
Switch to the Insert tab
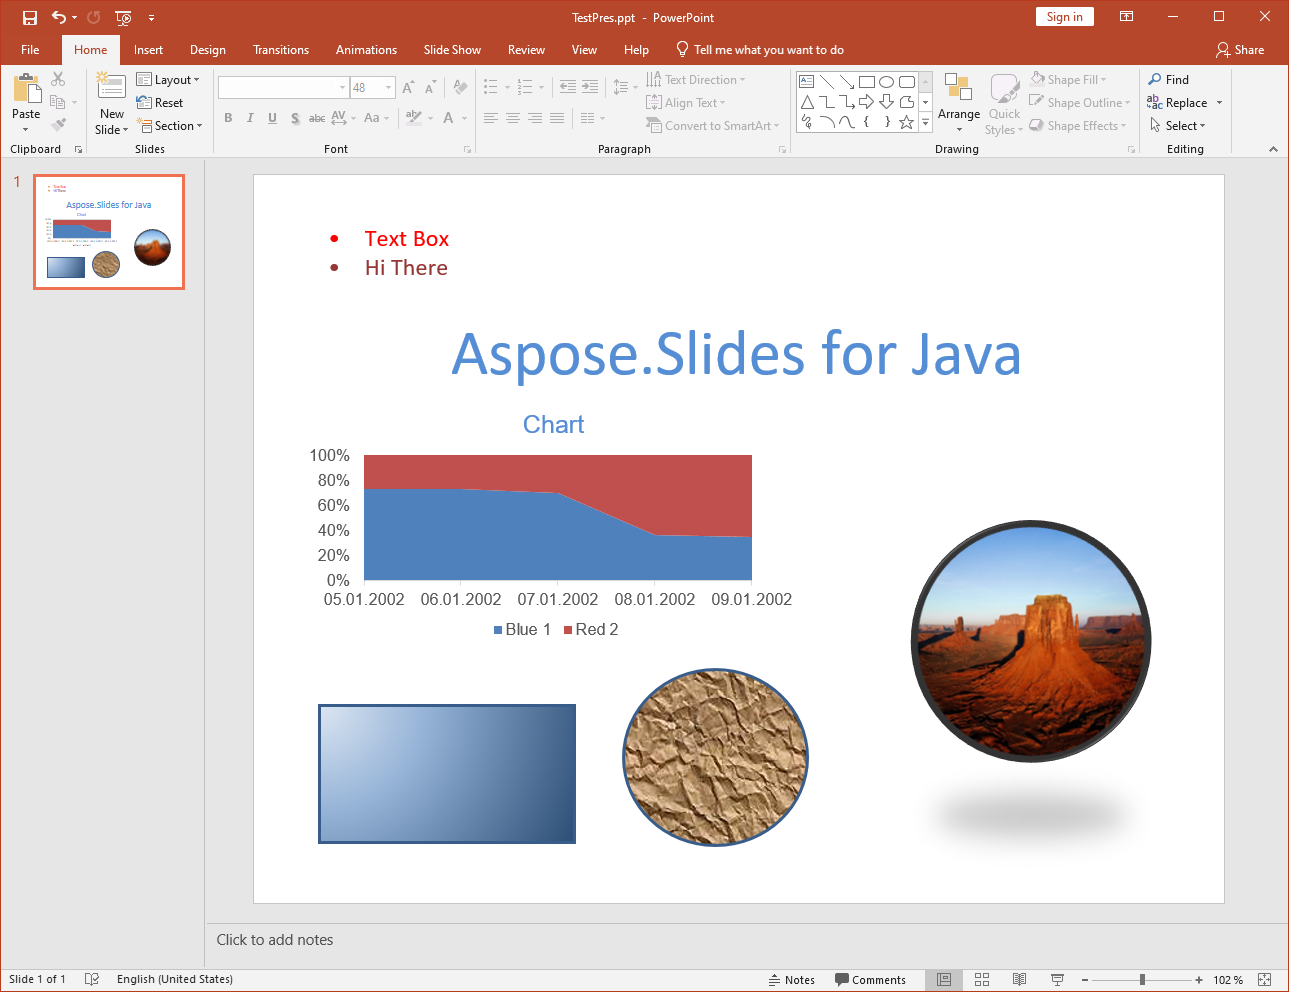click(x=148, y=50)
